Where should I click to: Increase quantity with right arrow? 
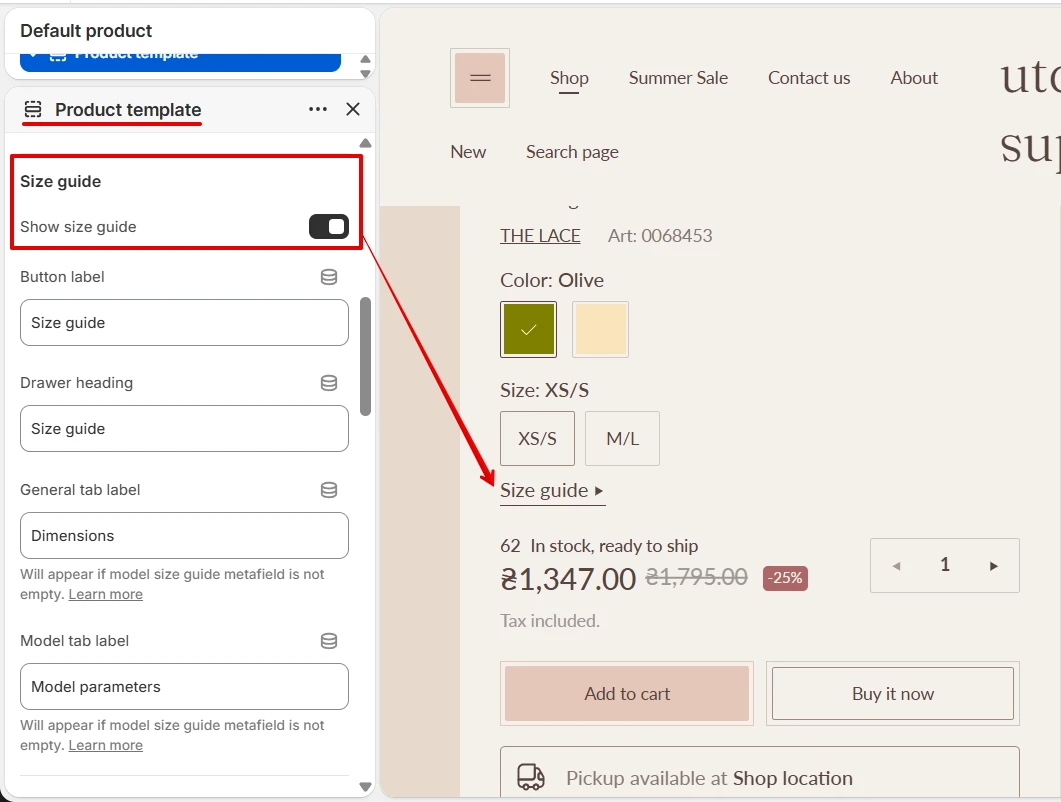[x=993, y=566]
